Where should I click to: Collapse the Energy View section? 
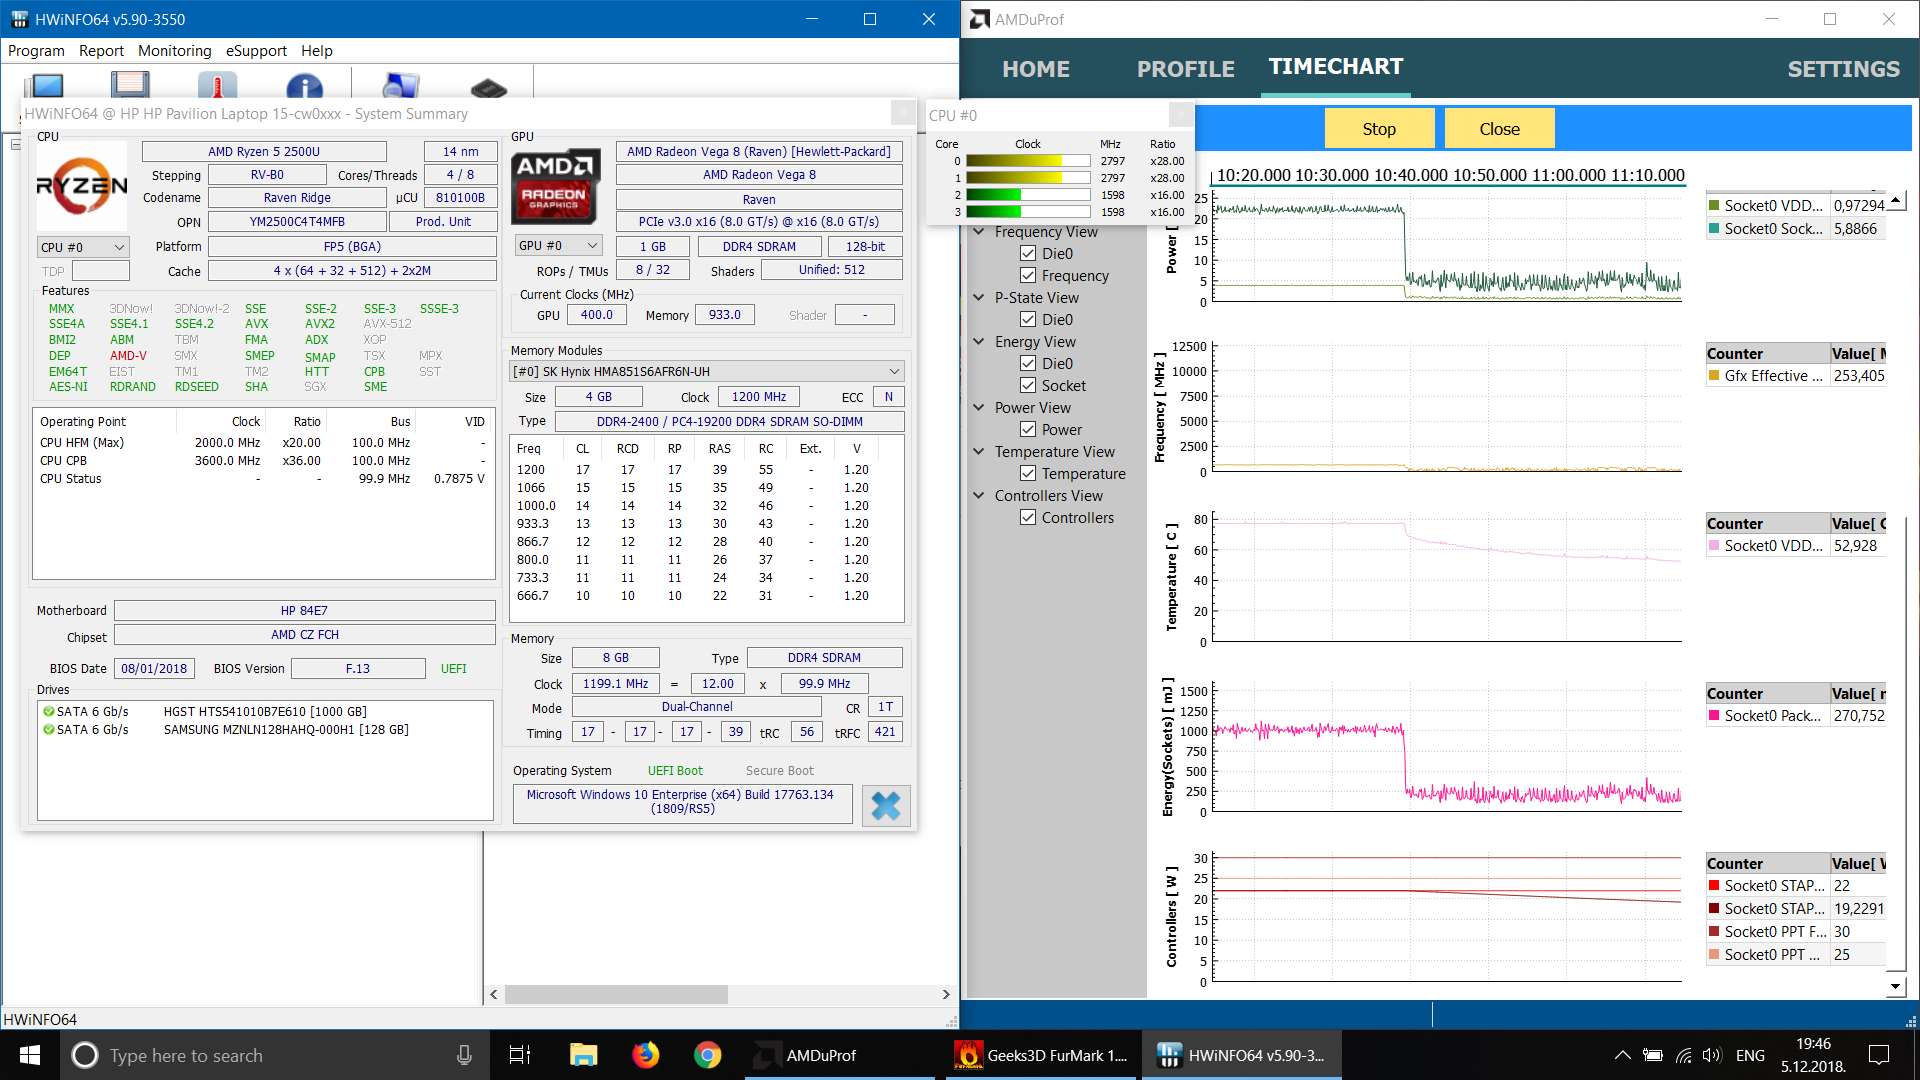click(x=979, y=342)
